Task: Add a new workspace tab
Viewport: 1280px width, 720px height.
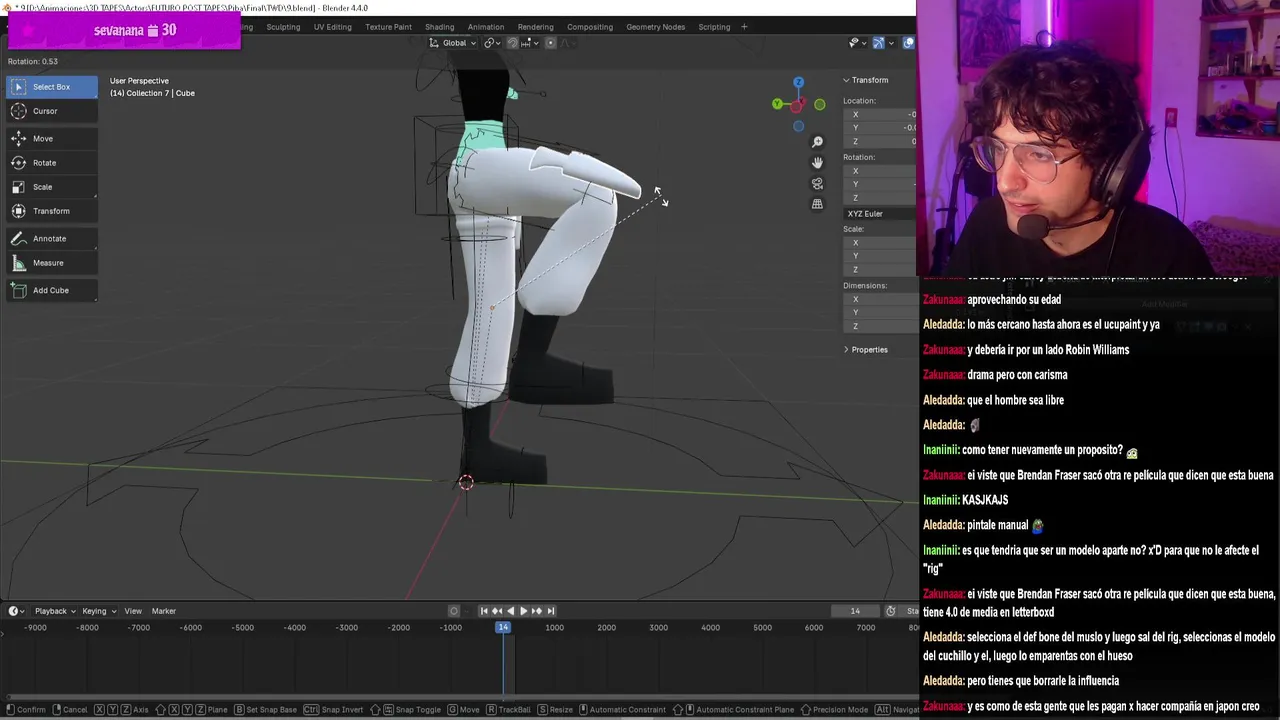Action: click(x=744, y=27)
